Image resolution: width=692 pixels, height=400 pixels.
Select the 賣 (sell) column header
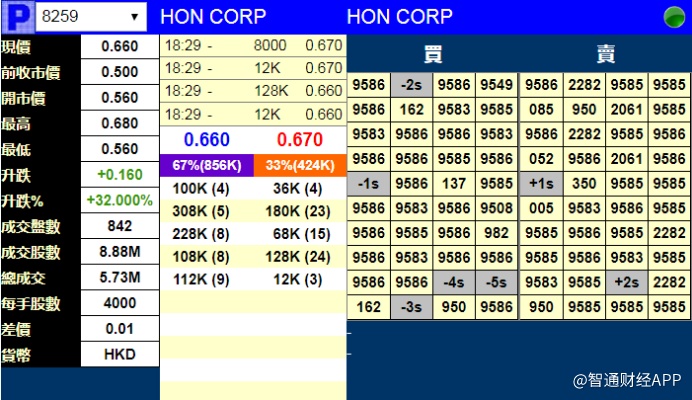606,54
